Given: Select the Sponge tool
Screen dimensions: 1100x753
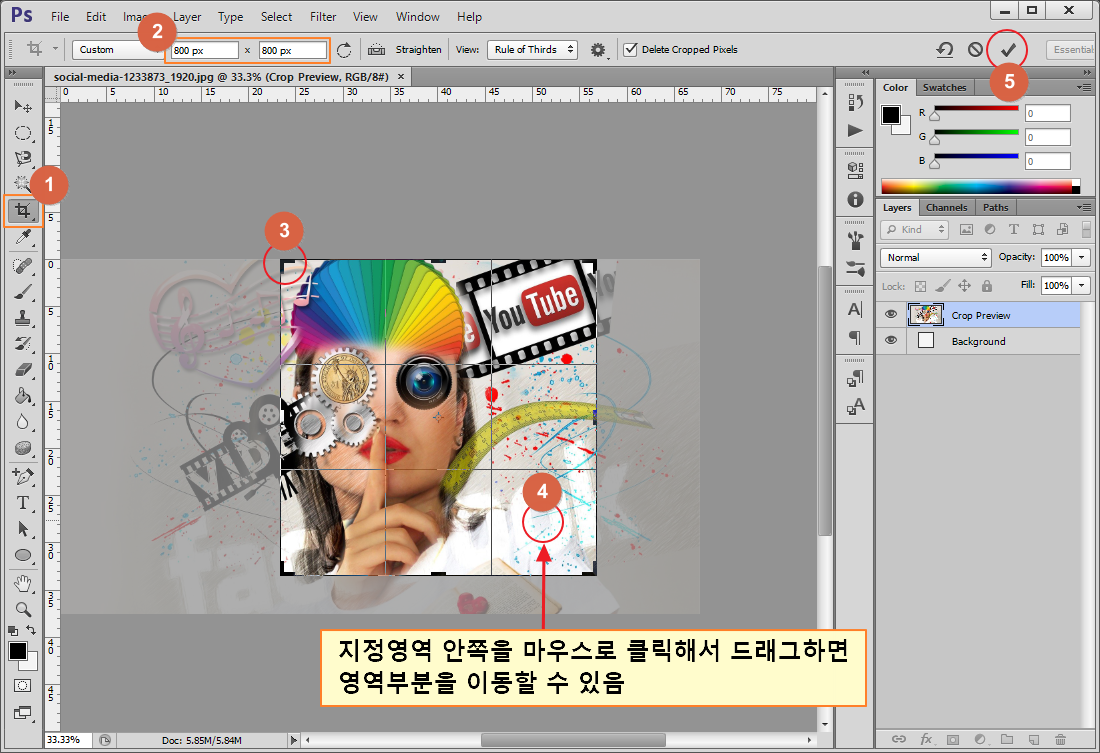Looking at the screenshot, I should [23, 448].
